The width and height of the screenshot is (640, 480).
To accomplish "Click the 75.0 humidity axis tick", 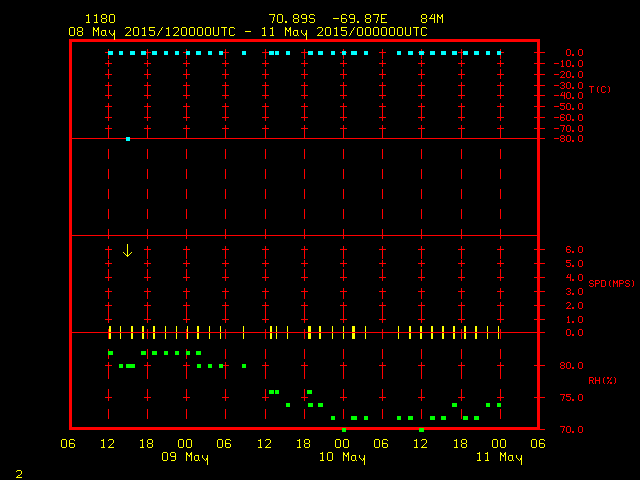I will [571, 398].
